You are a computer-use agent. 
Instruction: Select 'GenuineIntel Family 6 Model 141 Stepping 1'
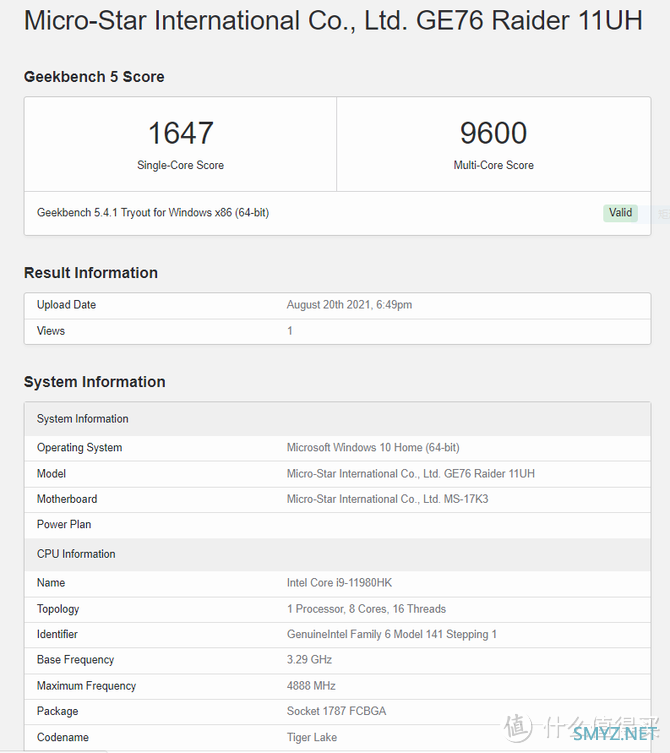click(391, 634)
